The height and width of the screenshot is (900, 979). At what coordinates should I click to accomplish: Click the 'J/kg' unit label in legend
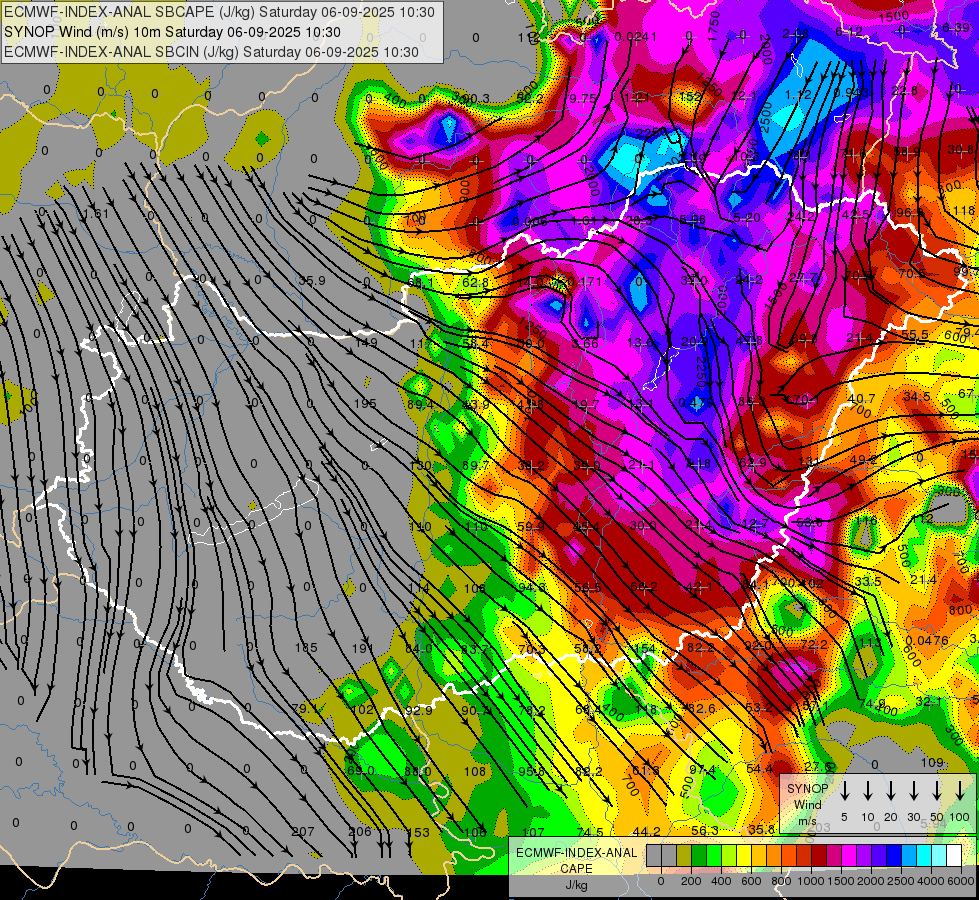click(576, 885)
